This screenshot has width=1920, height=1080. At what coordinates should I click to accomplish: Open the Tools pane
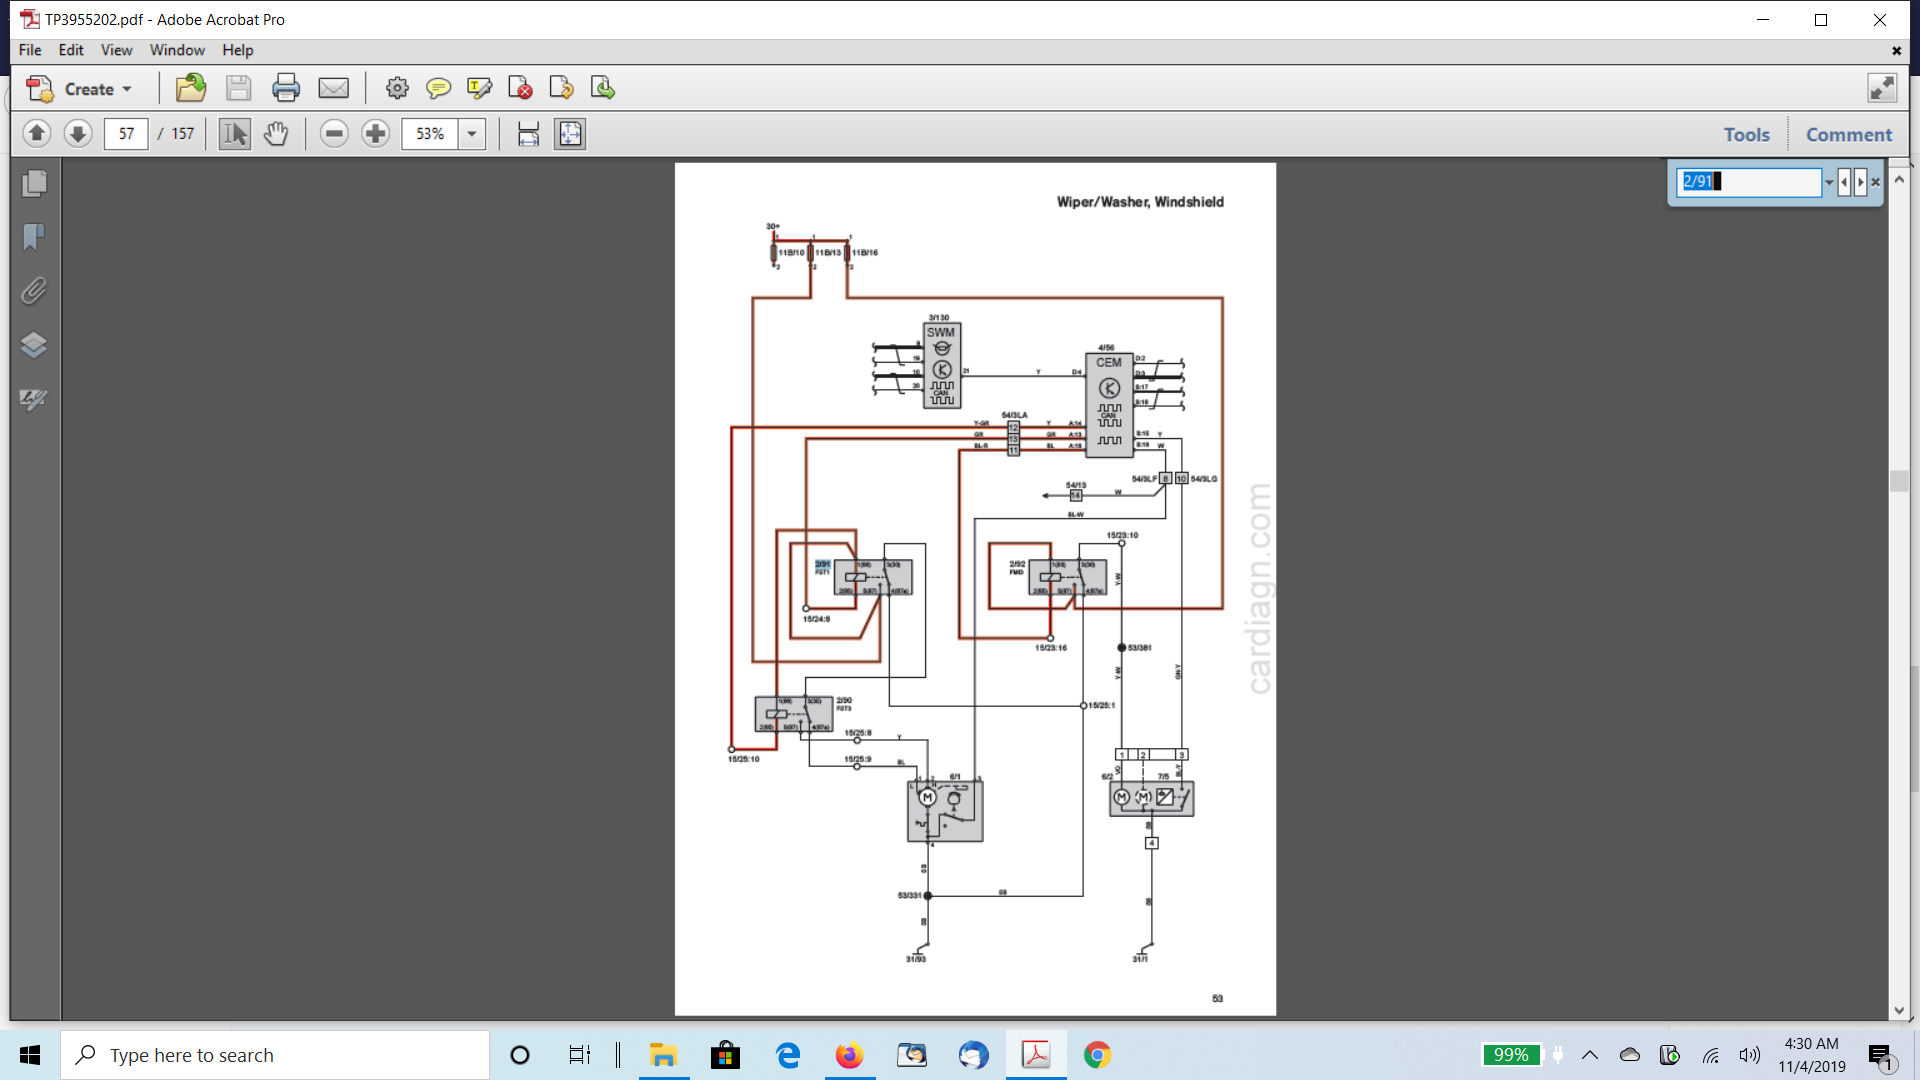click(1746, 134)
